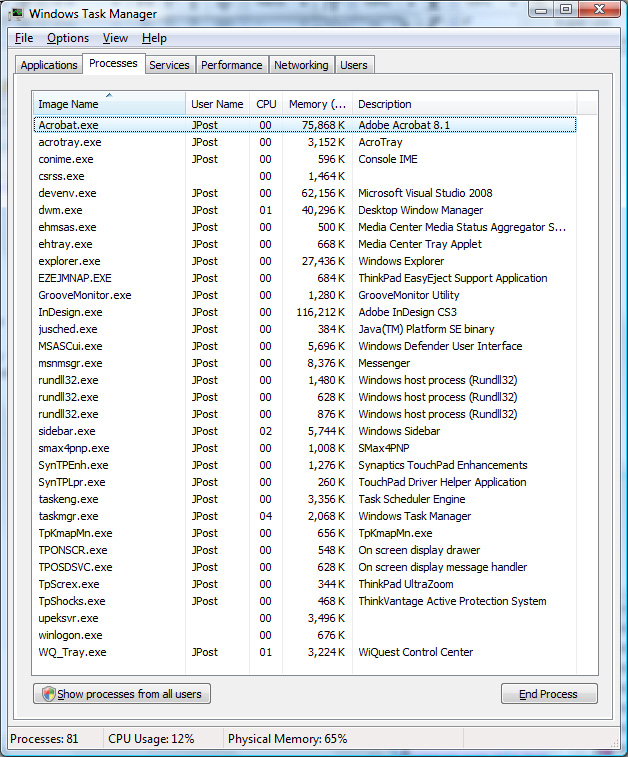Screen dimensions: 628x757
Task: Select the acrotray.exe process
Action: 305,142
